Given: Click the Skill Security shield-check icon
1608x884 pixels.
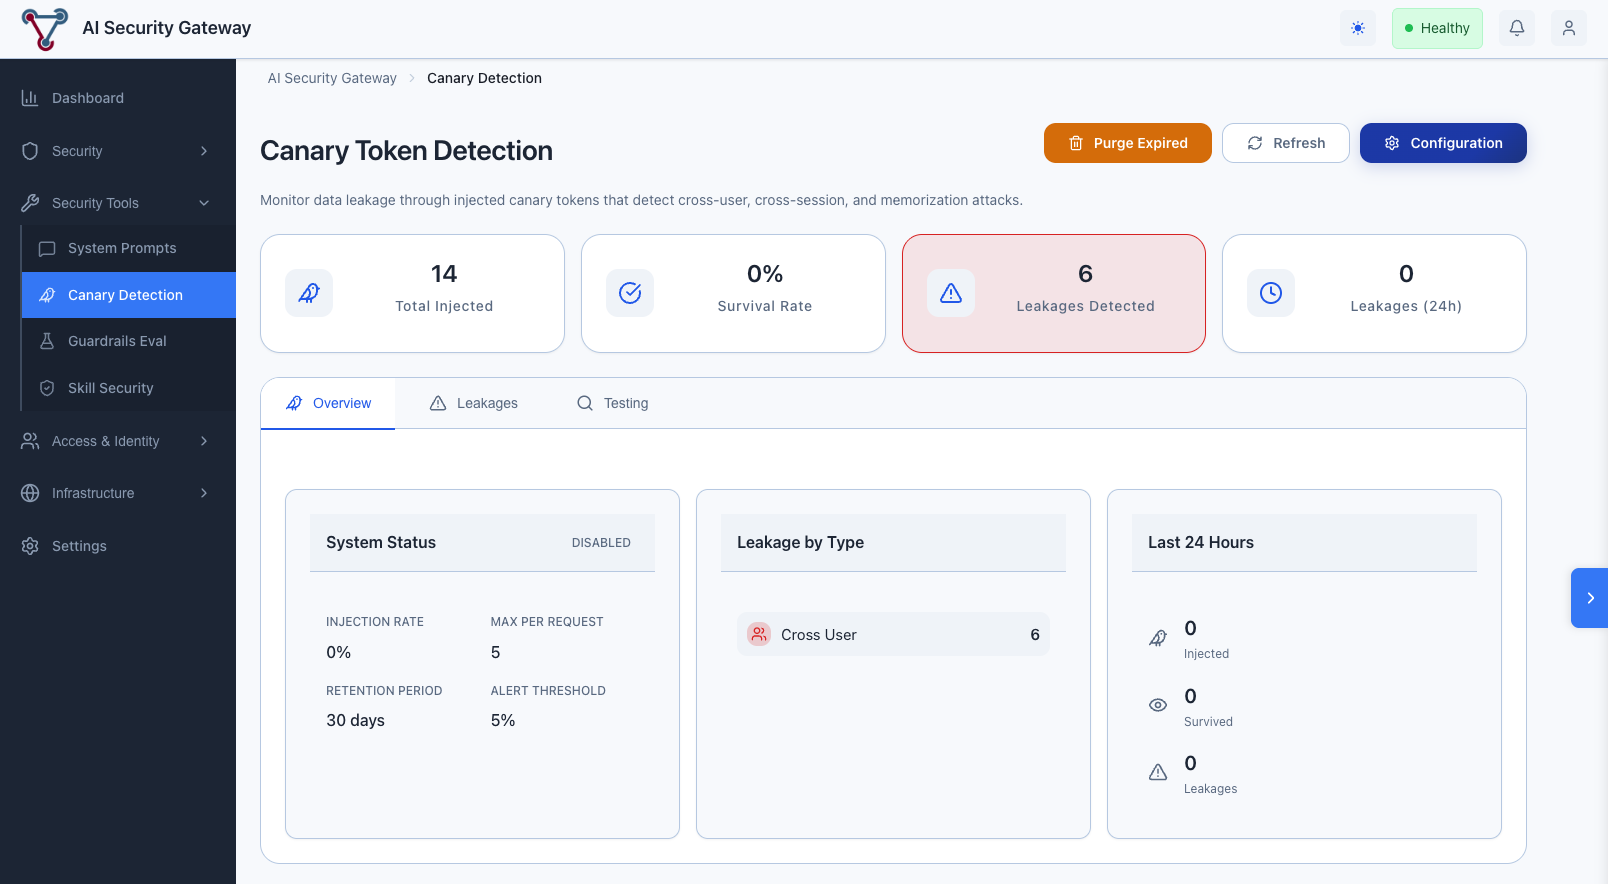Looking at the screenshot, I should point(47,388).
